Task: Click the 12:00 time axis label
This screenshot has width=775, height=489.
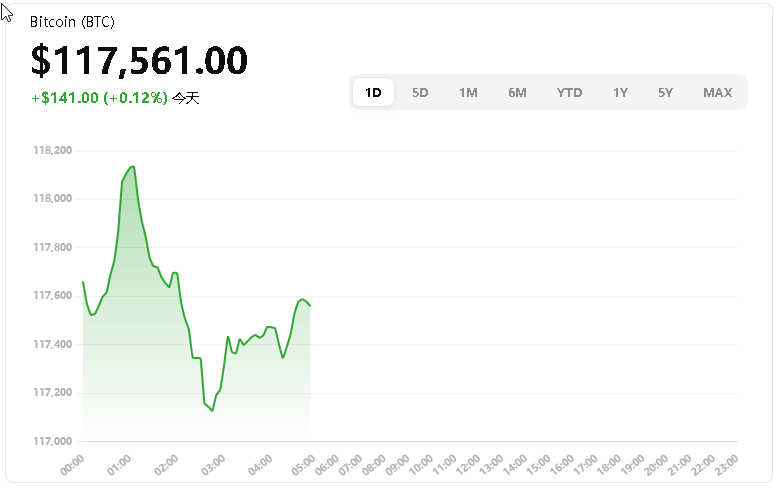Action: (467, 464)
